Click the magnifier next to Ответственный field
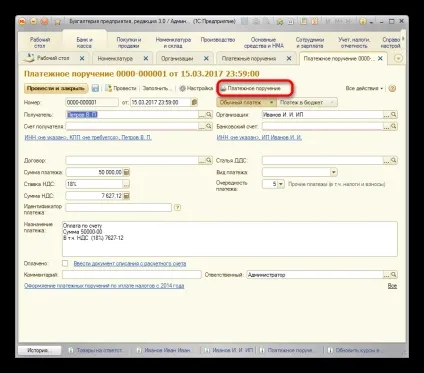The height and width of the screenshot is (373, 424). [x=394, y=275]
